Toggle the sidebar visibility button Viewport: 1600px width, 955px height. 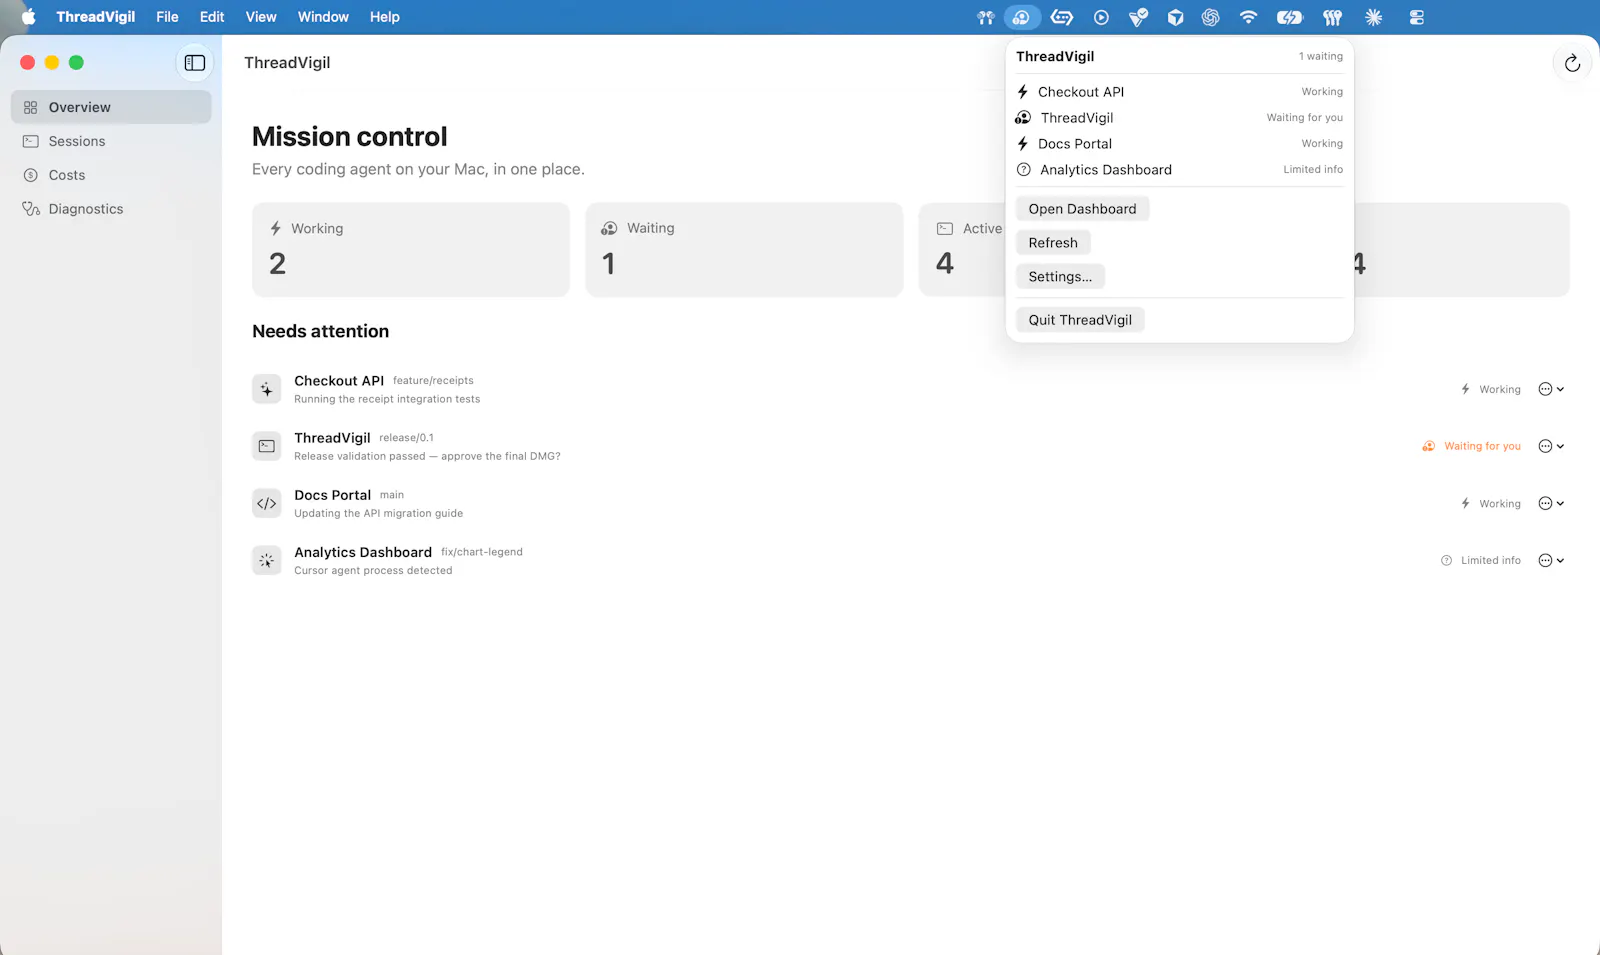point(195,63)
